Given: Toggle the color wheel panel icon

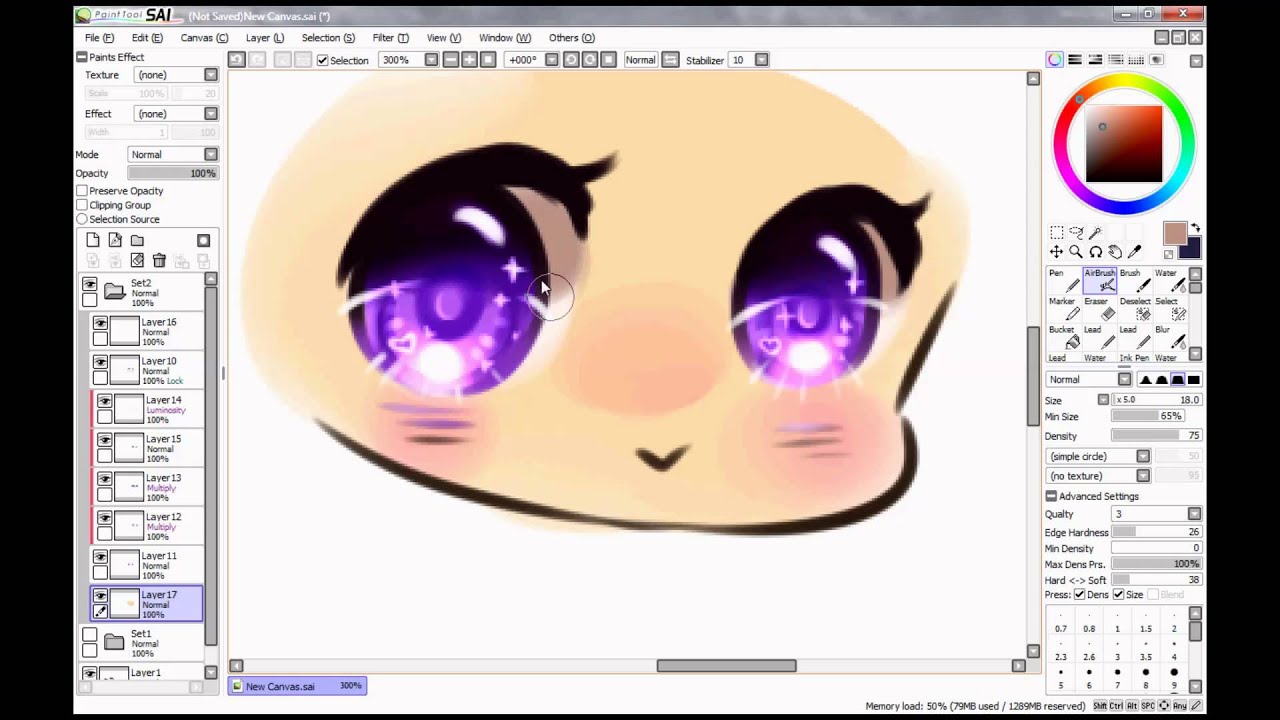Looking at the screenshot, I should 1055,60.
